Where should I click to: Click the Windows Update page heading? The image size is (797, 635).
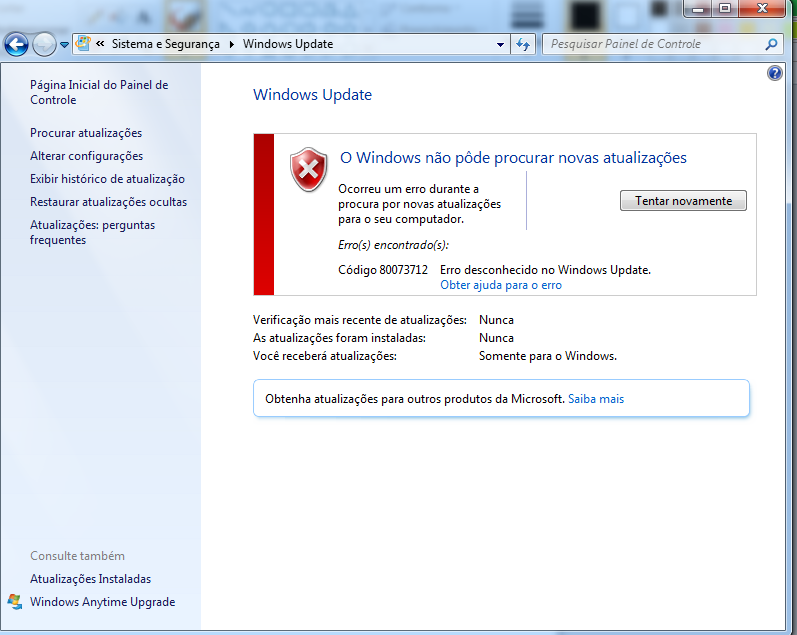coord(313,95)
